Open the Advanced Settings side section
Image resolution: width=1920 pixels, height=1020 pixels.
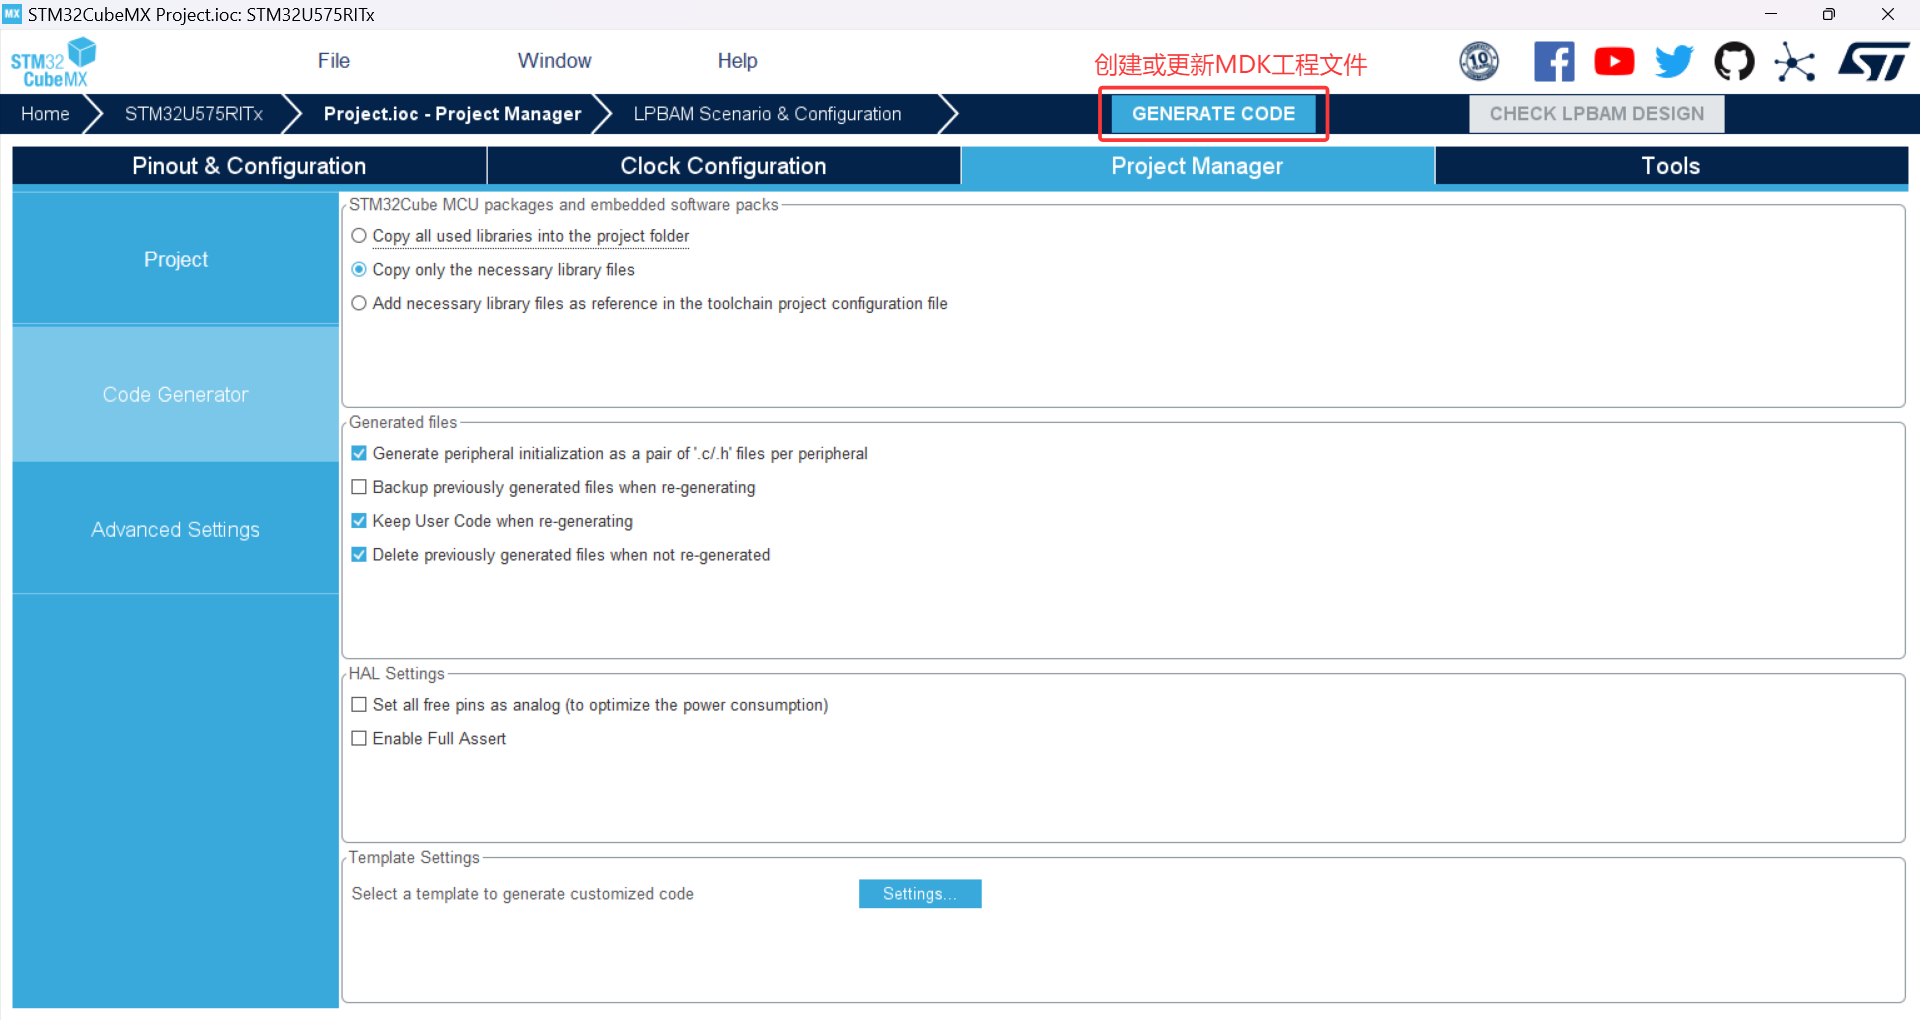(x=176, y=529)
